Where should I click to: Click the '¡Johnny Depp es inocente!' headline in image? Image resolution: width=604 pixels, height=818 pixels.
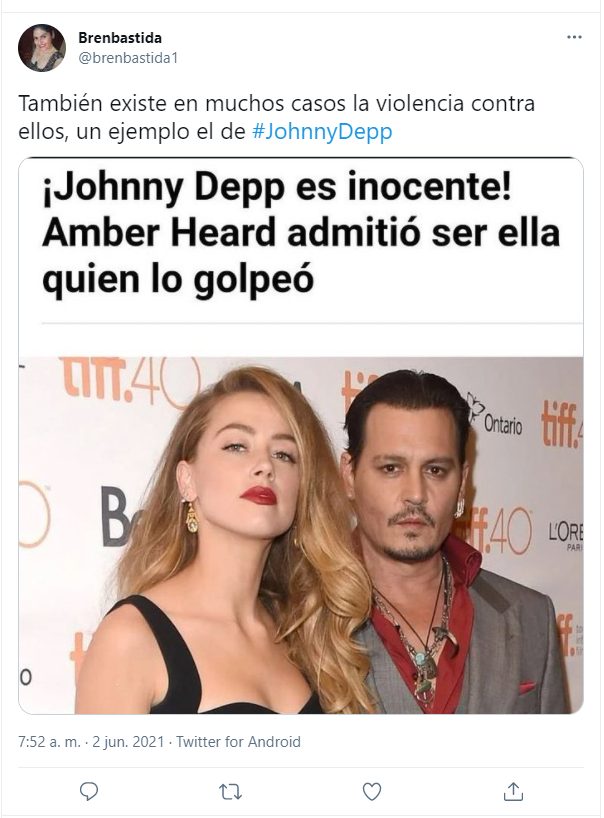pos(276,187)
